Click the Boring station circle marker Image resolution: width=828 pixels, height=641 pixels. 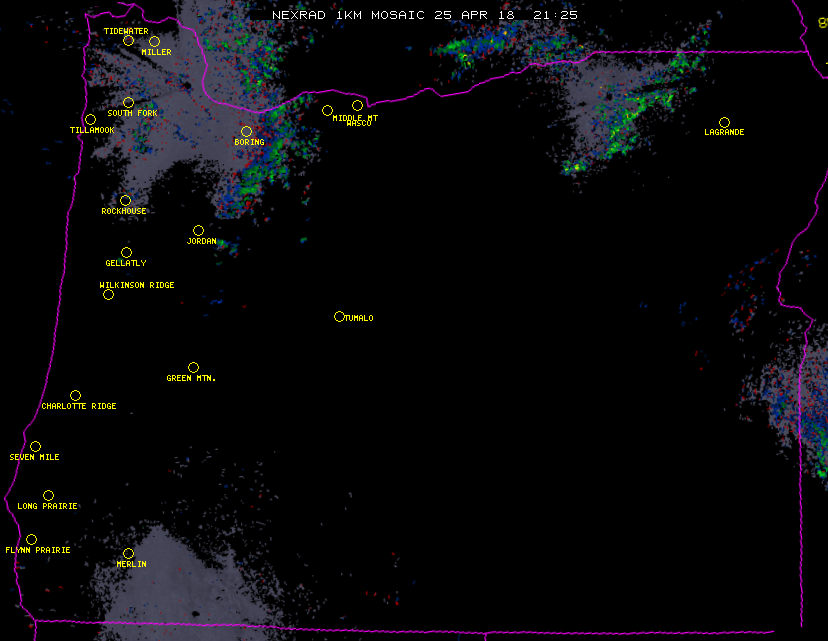pos(246,131)
